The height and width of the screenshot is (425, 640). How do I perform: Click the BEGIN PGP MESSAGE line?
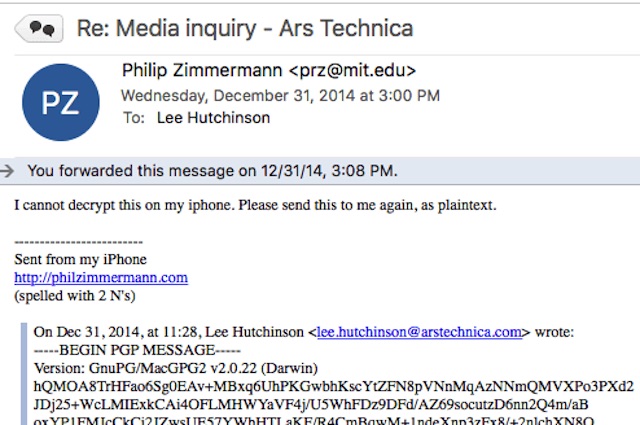coord(137,350)
